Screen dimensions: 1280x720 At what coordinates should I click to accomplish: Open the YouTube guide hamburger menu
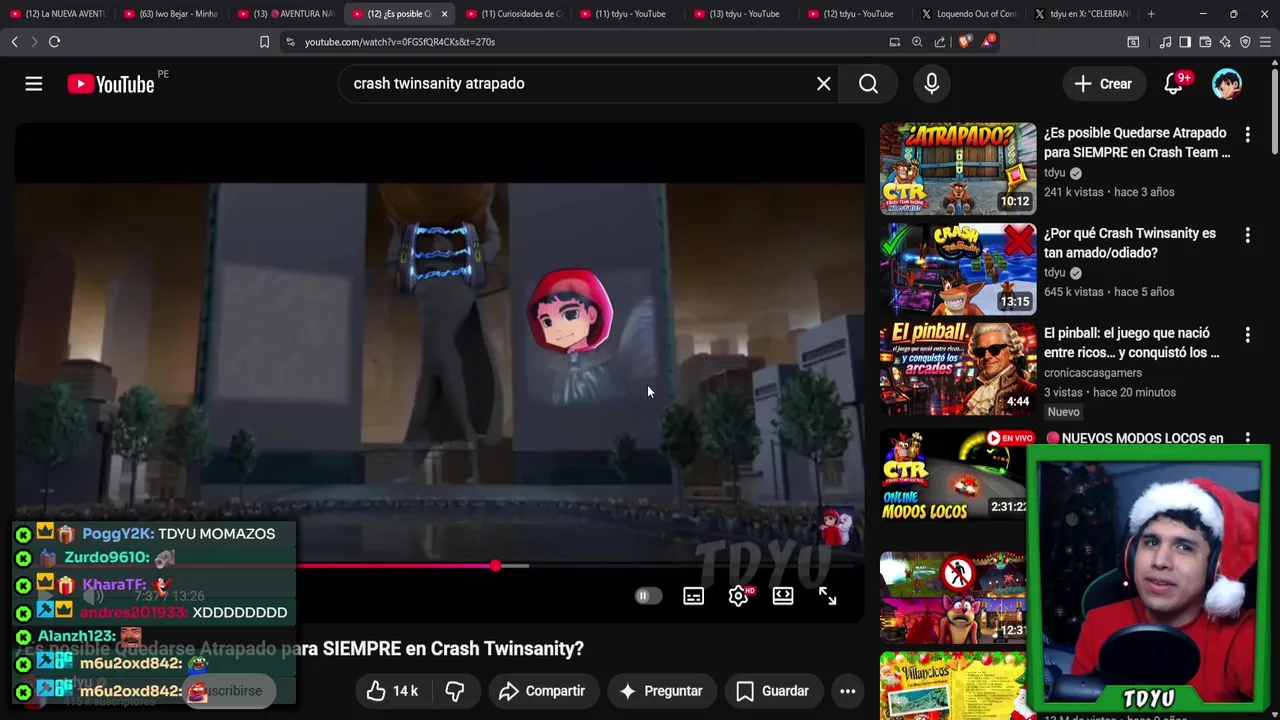(x=34, y=84)
